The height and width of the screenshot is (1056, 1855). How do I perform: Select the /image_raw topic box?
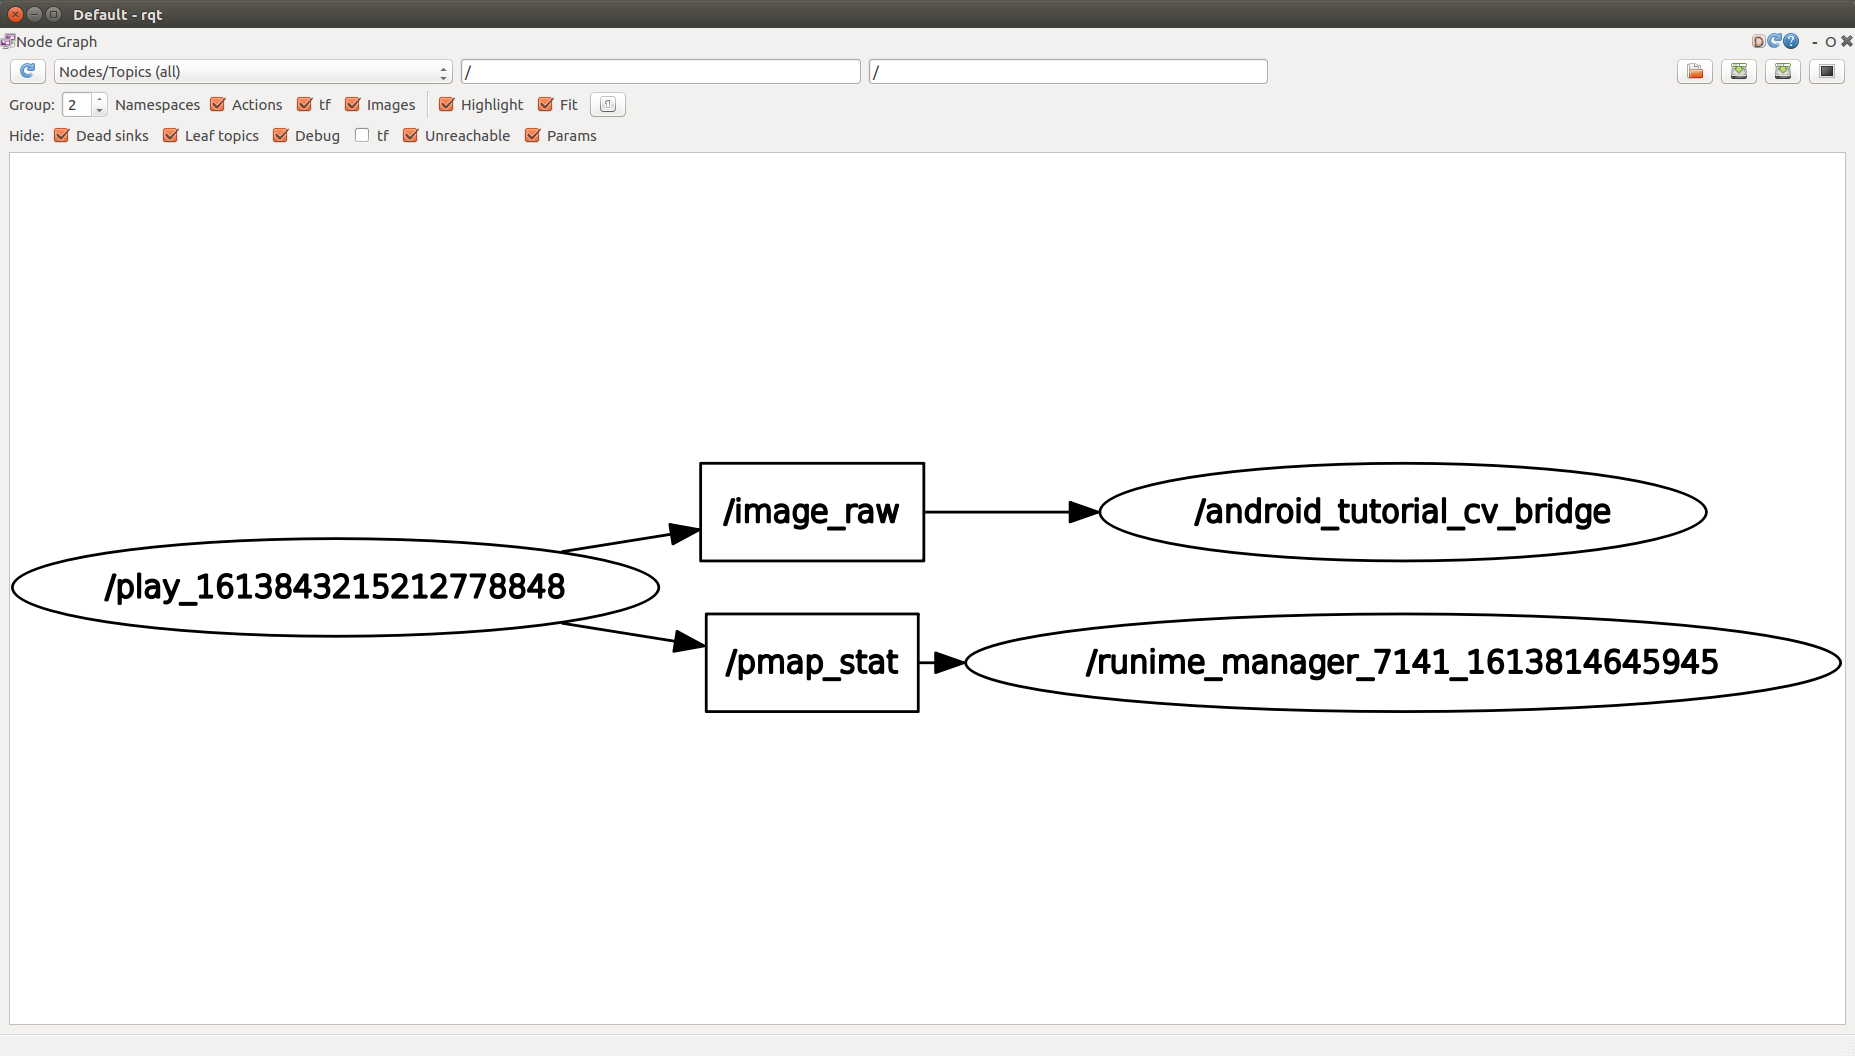pyautogui.click(x=811, y=512)
